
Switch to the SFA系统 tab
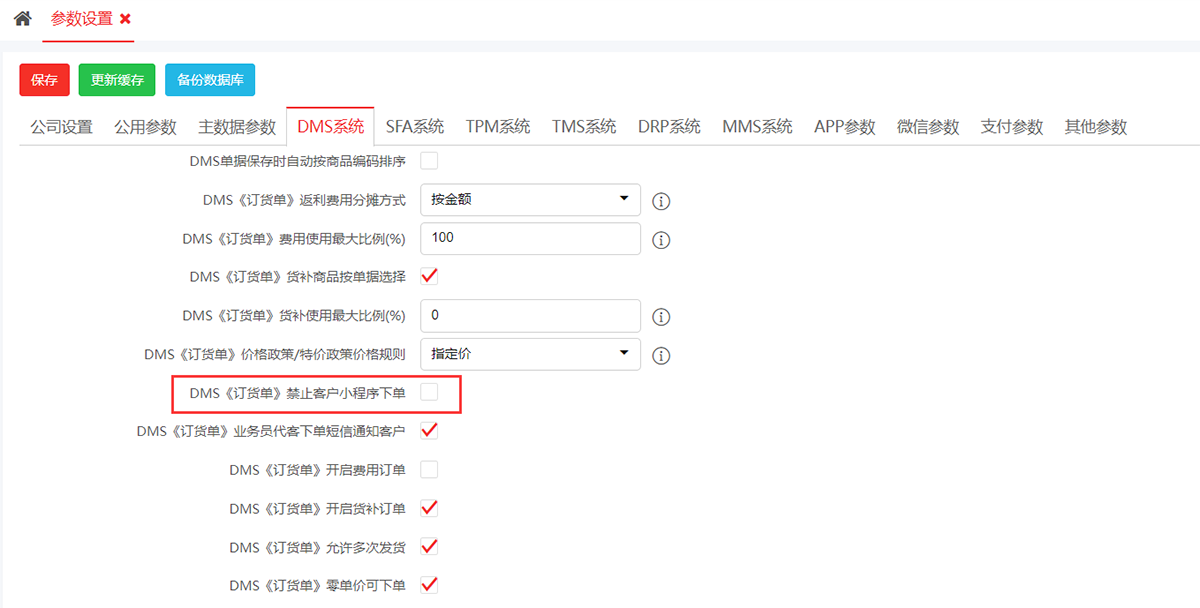[414, 127]
